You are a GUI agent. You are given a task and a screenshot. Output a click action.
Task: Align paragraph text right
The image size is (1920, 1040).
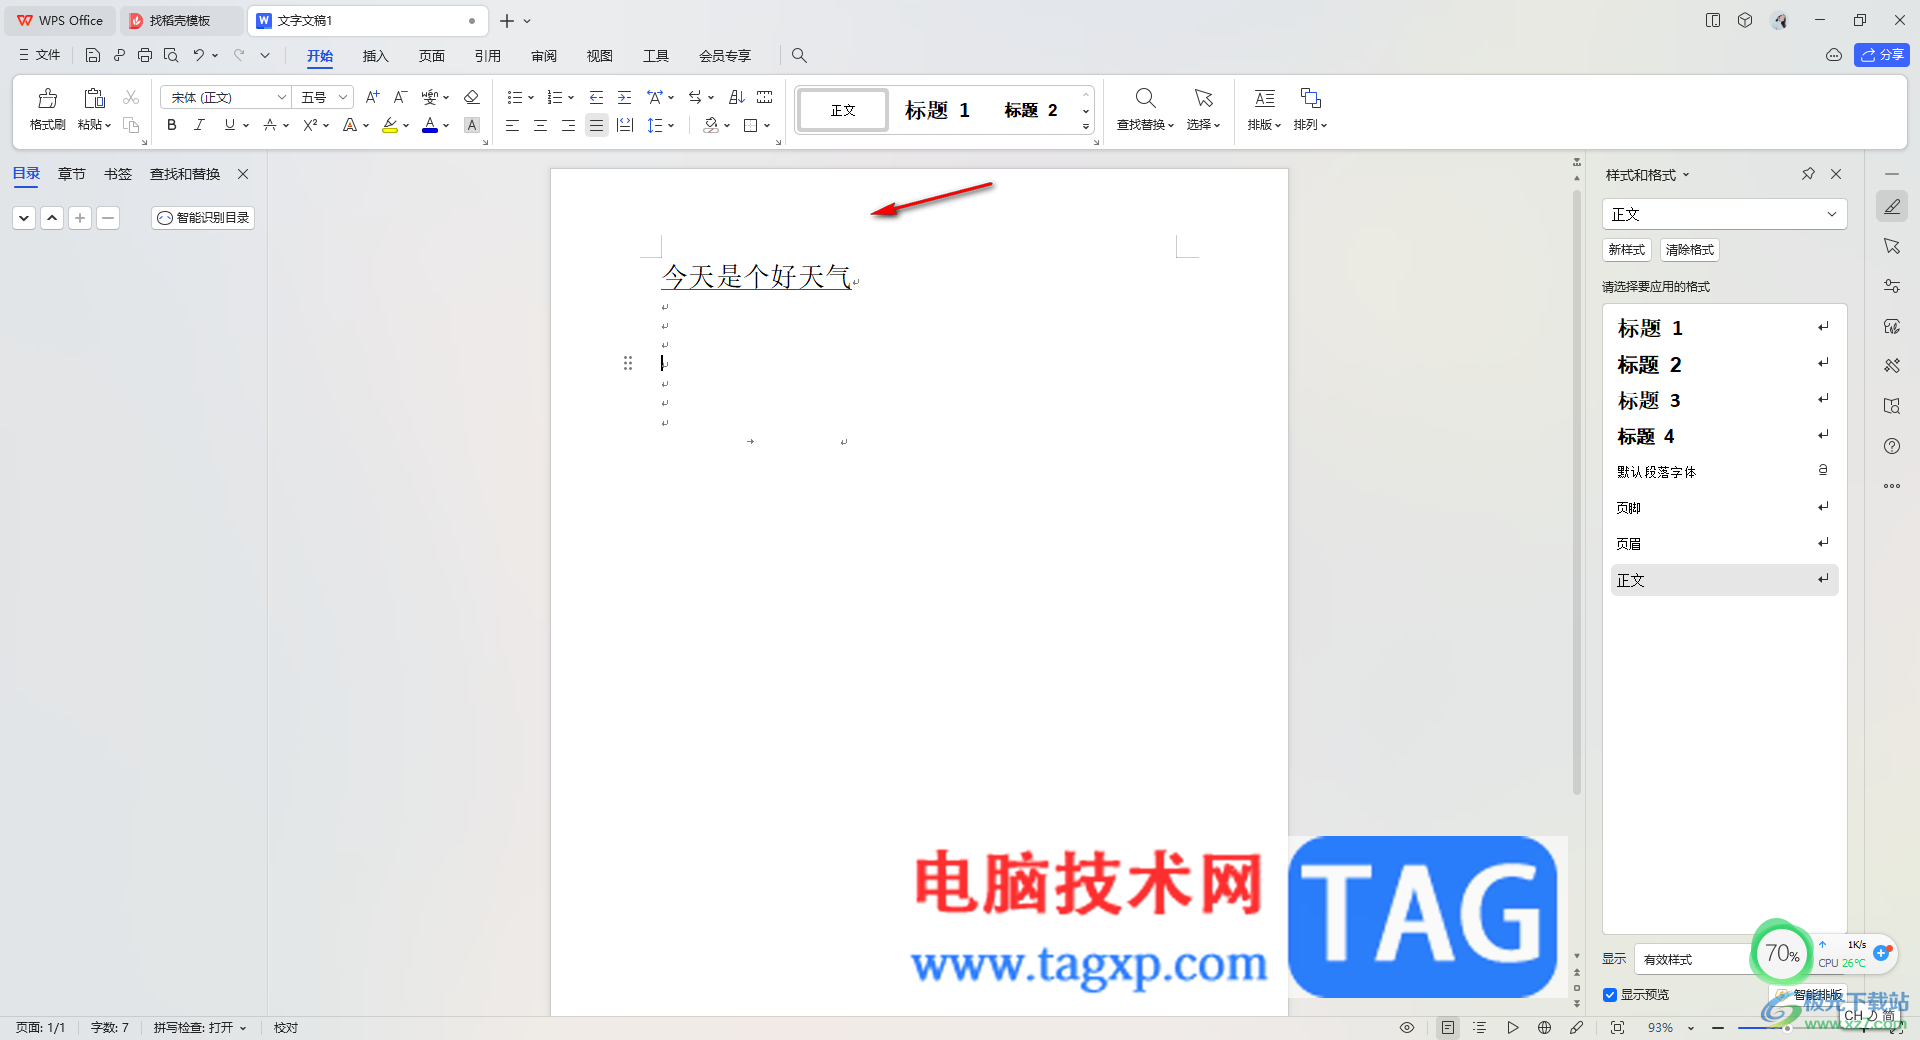pos(568,125)
